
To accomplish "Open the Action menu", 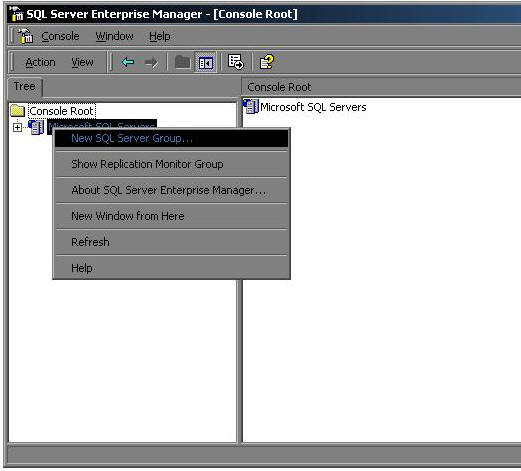I will (x=40, y=62).
